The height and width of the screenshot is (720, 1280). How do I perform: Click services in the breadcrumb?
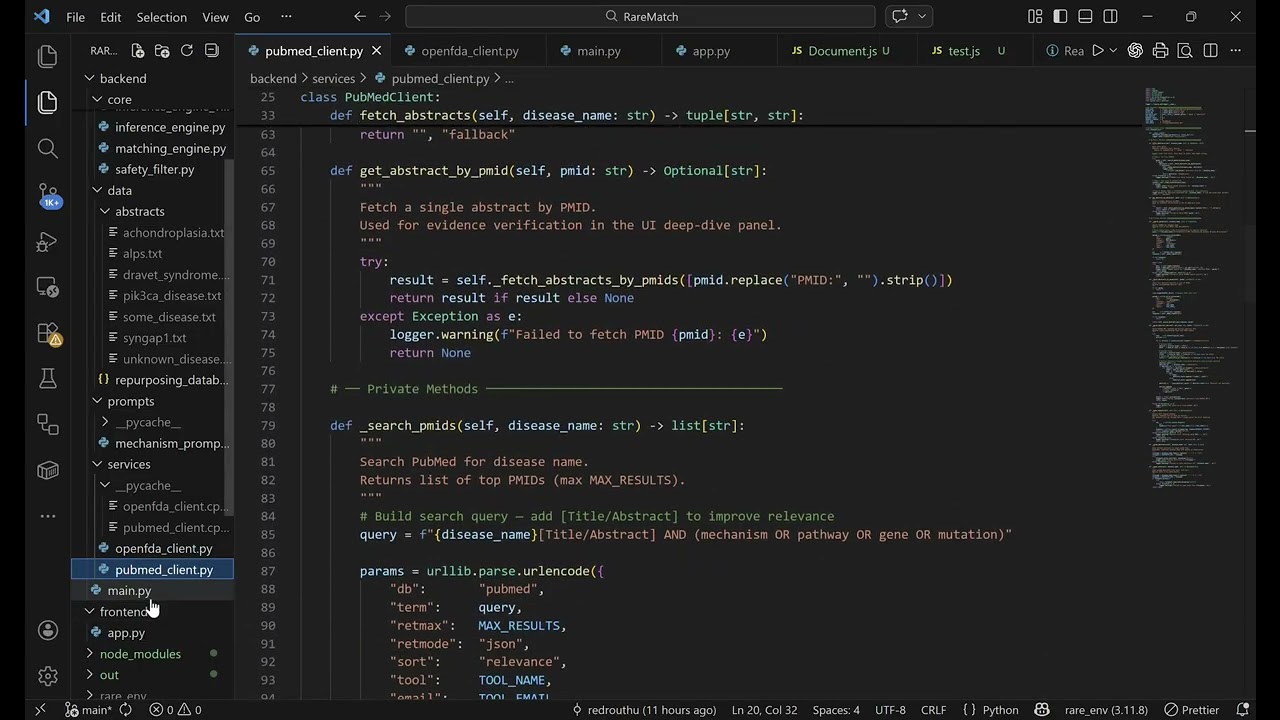pyautogui.click(x=333, y=78)
